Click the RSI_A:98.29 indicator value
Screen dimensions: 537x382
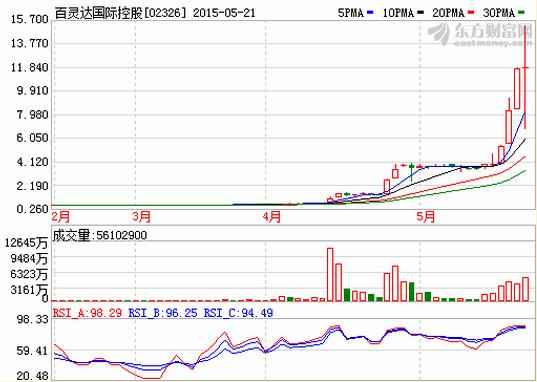(88, 313)
